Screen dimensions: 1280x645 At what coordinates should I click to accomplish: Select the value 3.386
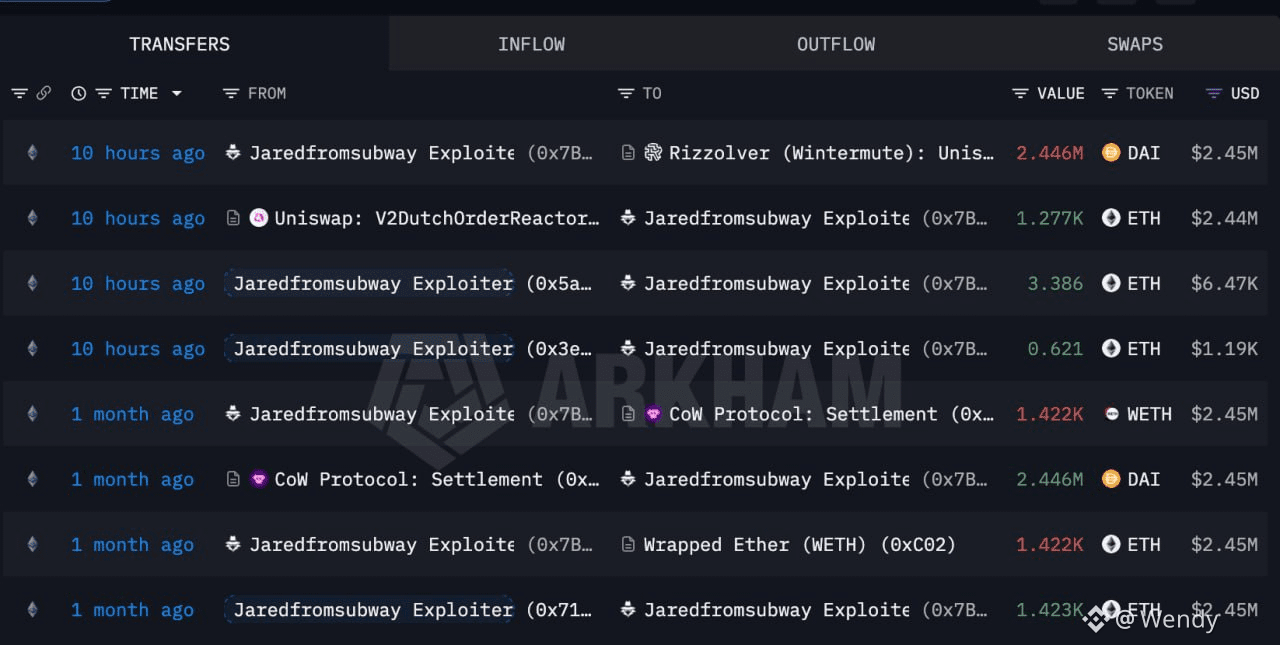pyautogui.click(x=1055, y=283)
